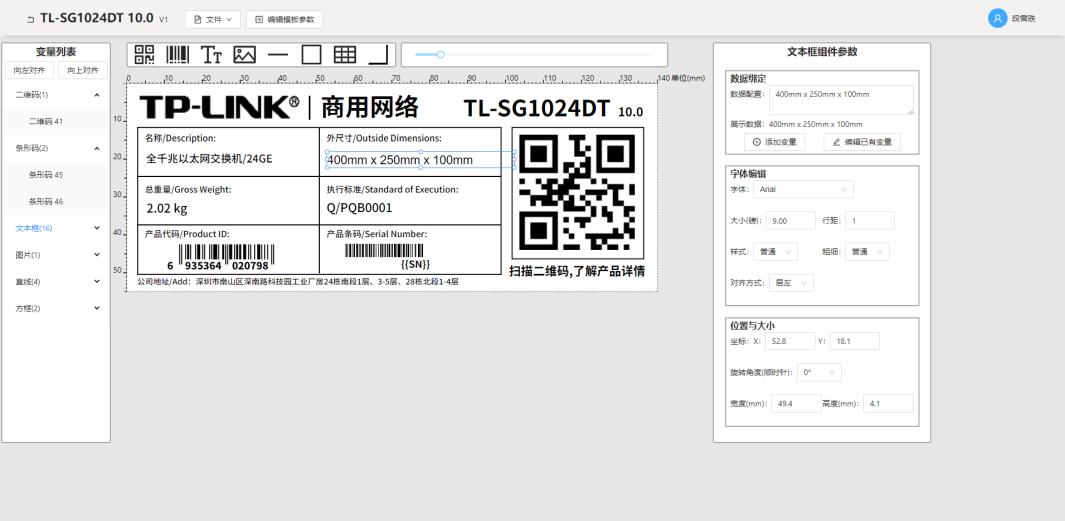Collapse the 条形码(2) group
This screenshot has width=1065, height=521.
[x=96, y=148]
